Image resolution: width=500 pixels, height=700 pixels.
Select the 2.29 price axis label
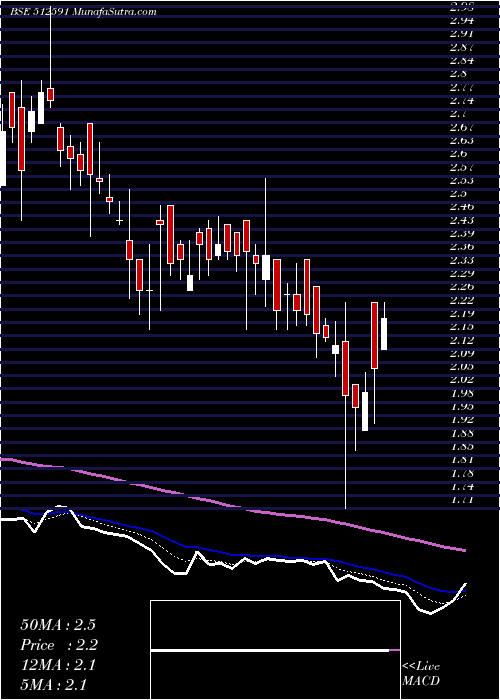[x=461, y=273]
